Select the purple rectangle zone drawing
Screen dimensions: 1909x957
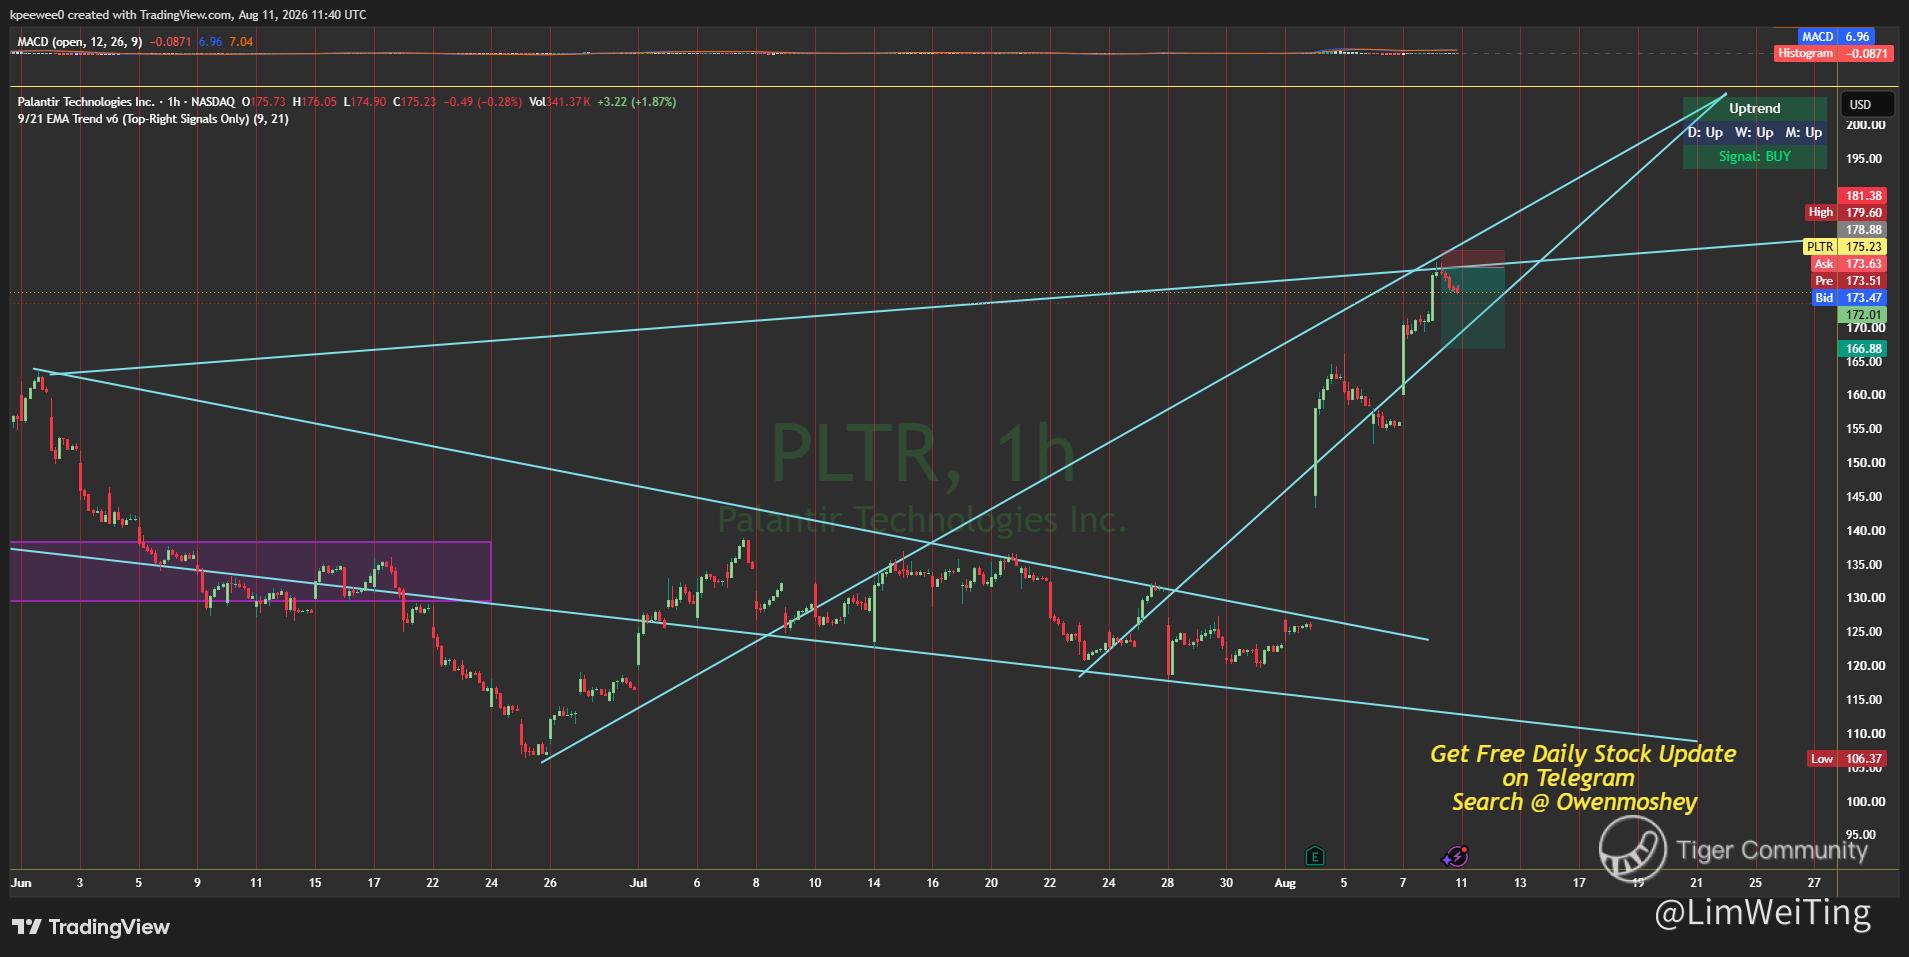(x=250, y=571)
